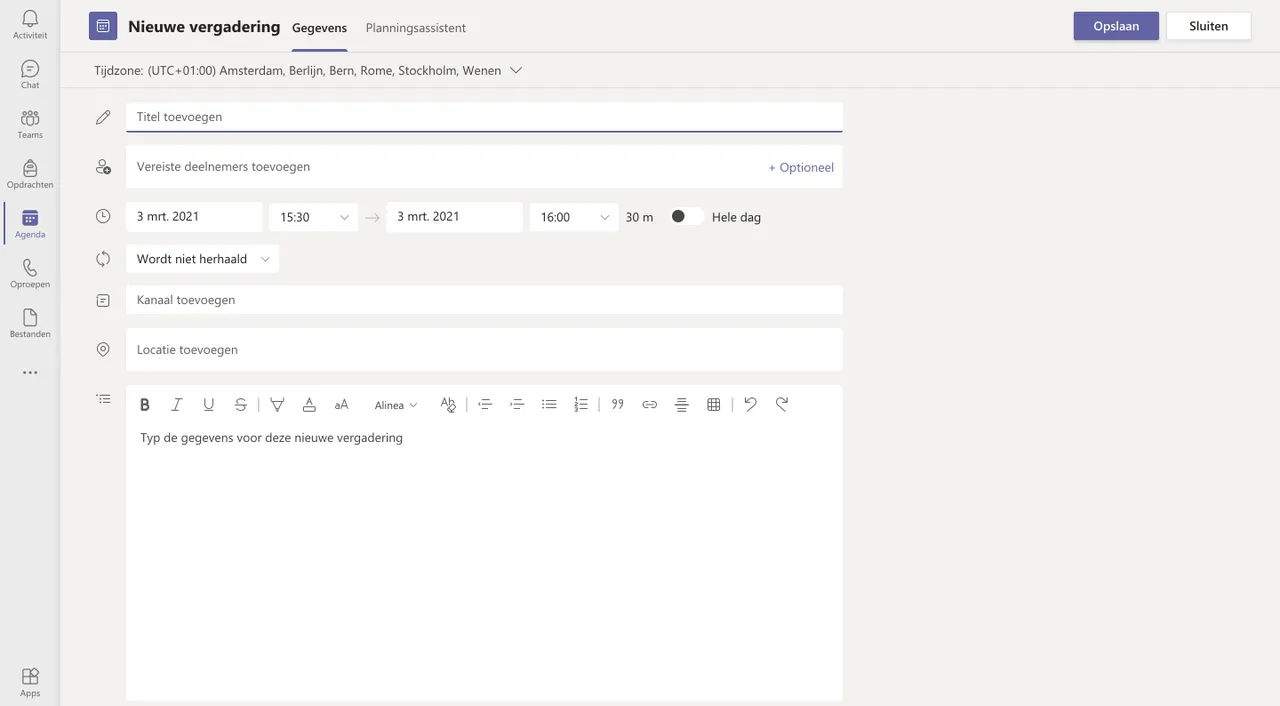Switch to the Planningsassistent tab
Screen dimensions: 1280x706
416,28
